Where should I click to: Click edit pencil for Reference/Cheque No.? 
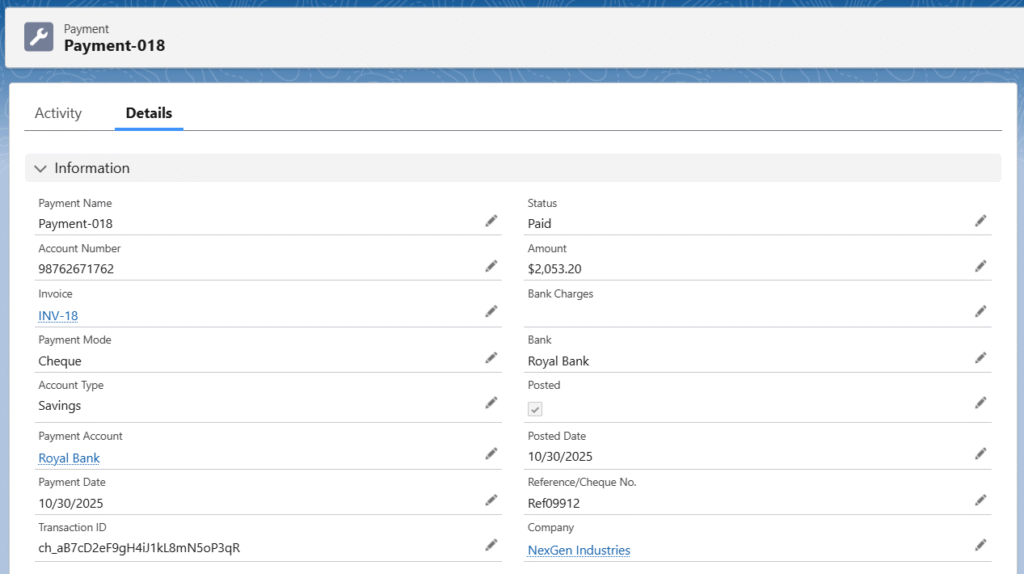click(x=981, y=499)
